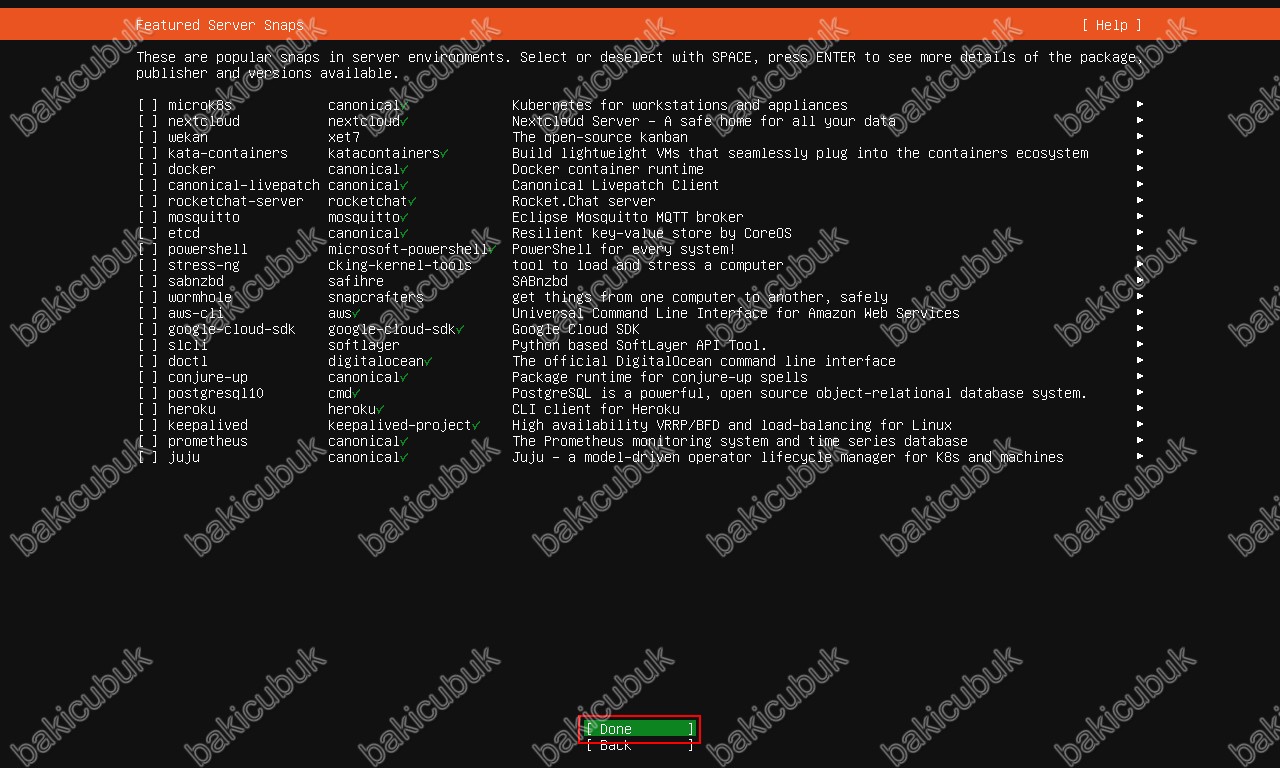Select the 'microk8s' snap name

(200, 105)
